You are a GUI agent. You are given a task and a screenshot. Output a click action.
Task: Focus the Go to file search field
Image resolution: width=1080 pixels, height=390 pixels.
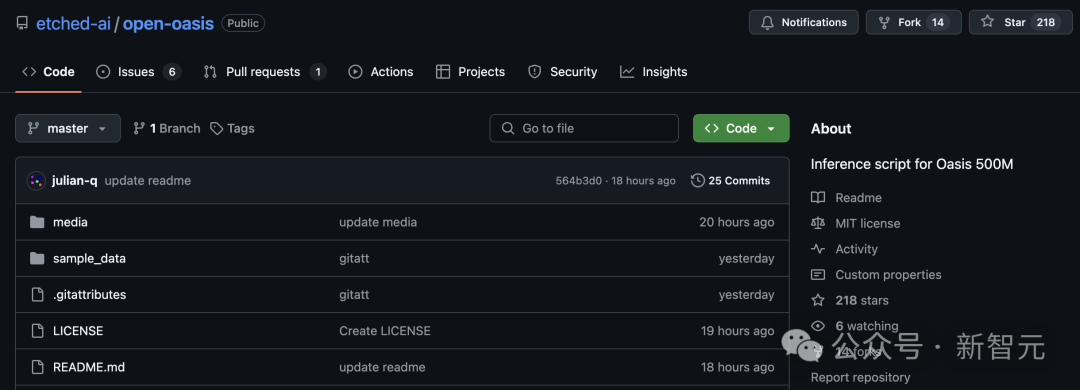pos(584,128)
